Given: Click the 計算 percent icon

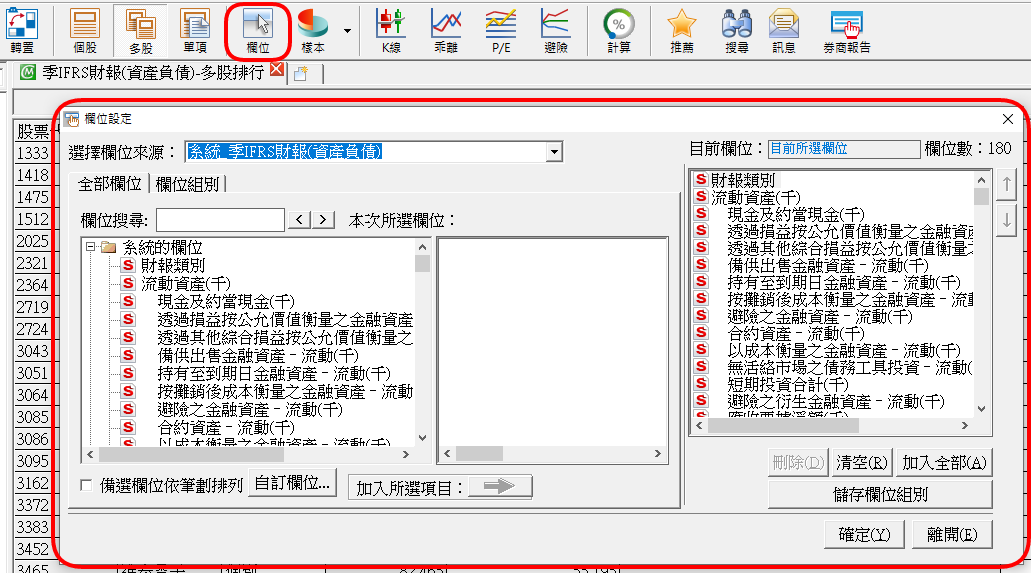Looking at the screenshot, I should 619,30.
